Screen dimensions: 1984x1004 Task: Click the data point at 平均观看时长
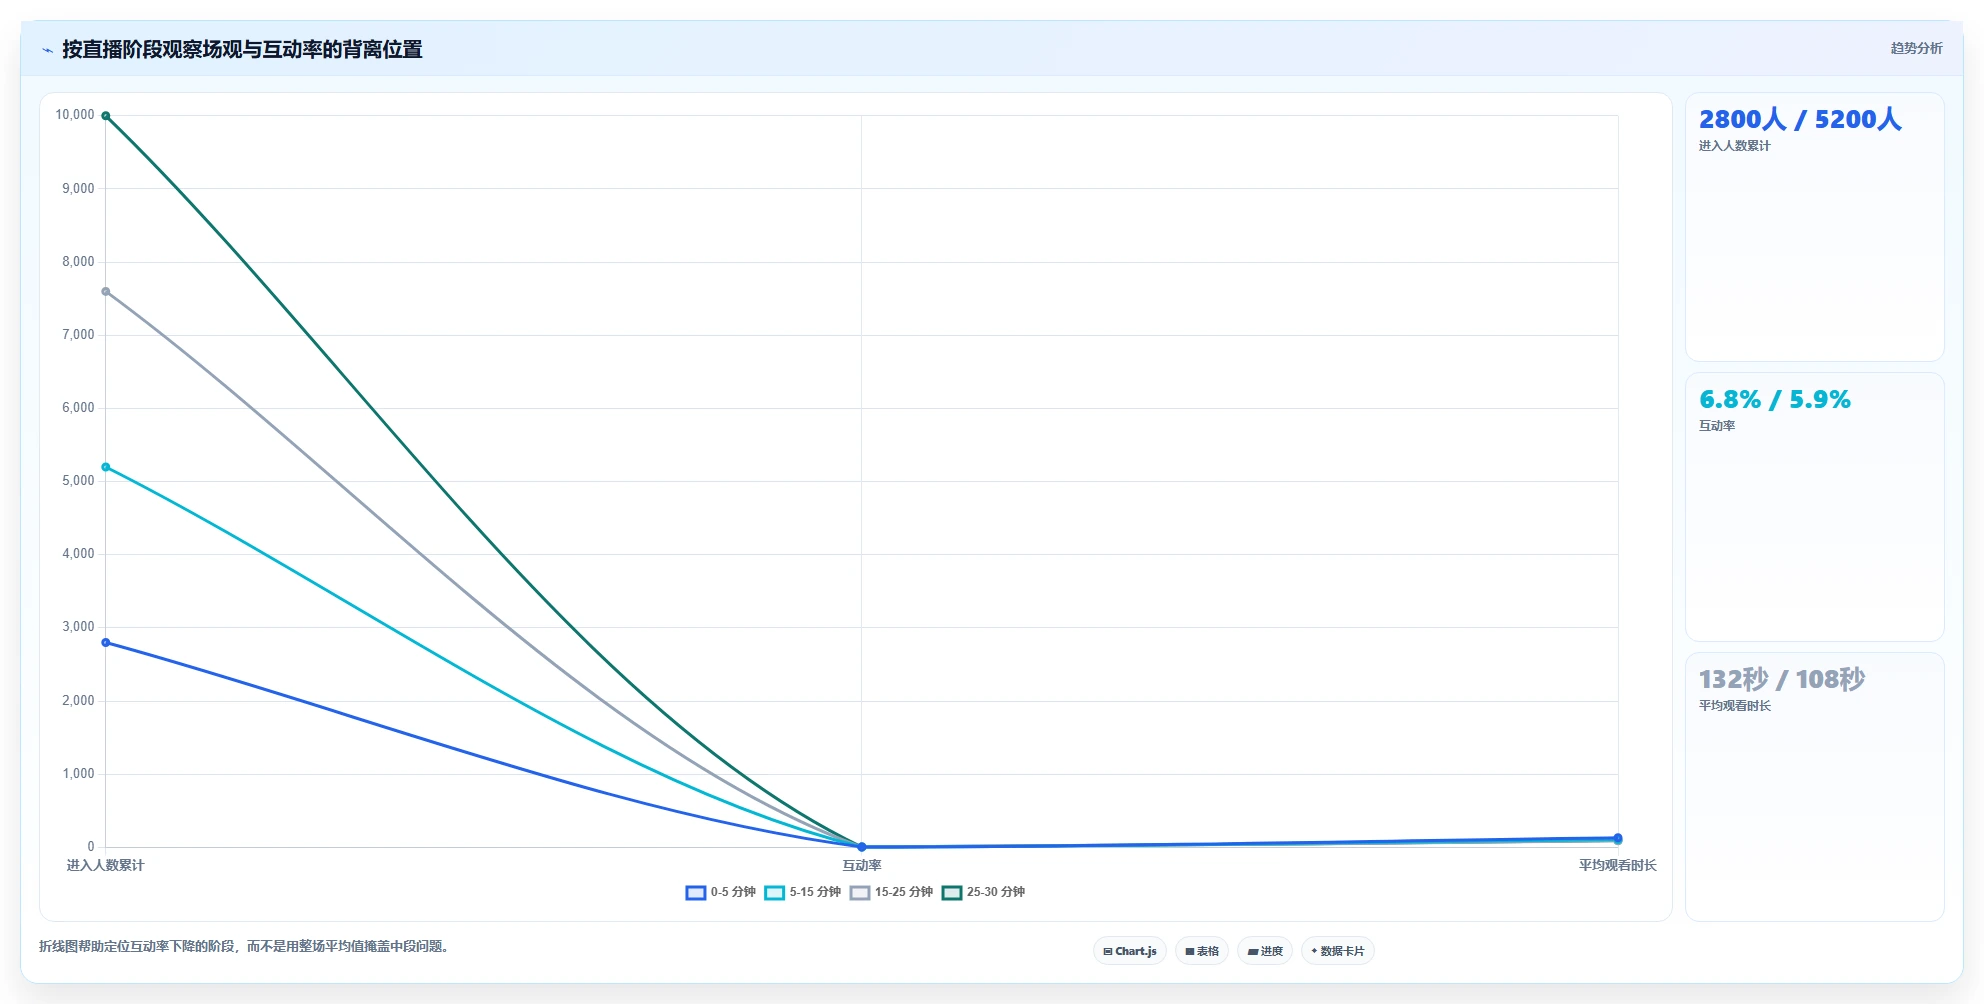[1618, 838]
